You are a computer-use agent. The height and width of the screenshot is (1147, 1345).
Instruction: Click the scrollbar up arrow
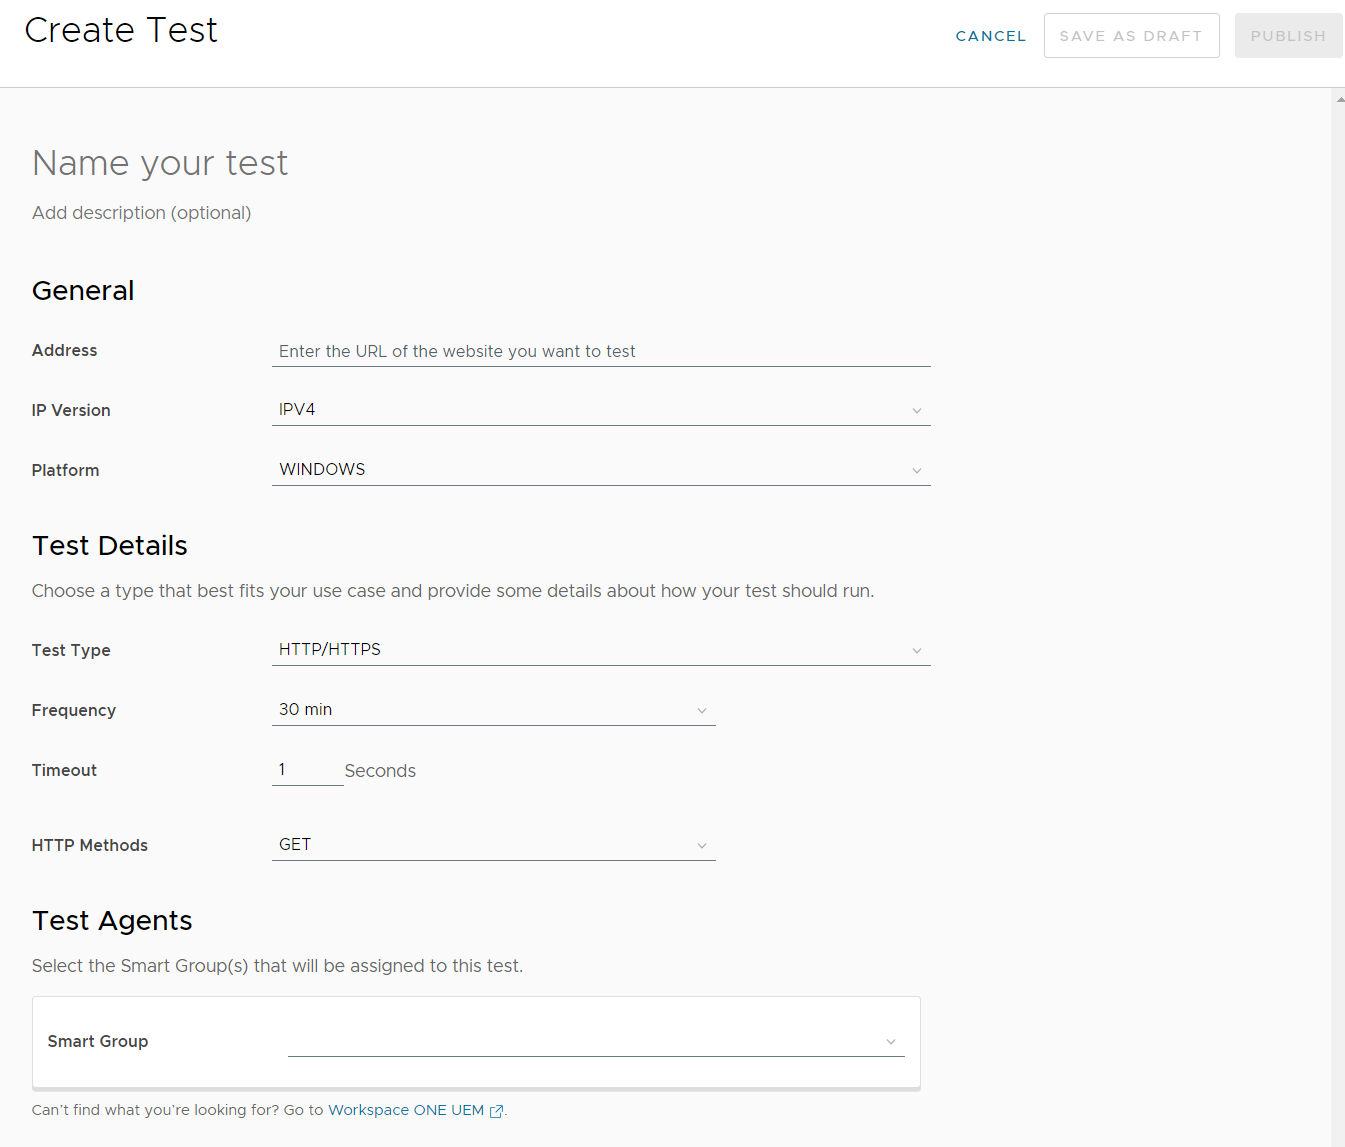(1339, 99)
